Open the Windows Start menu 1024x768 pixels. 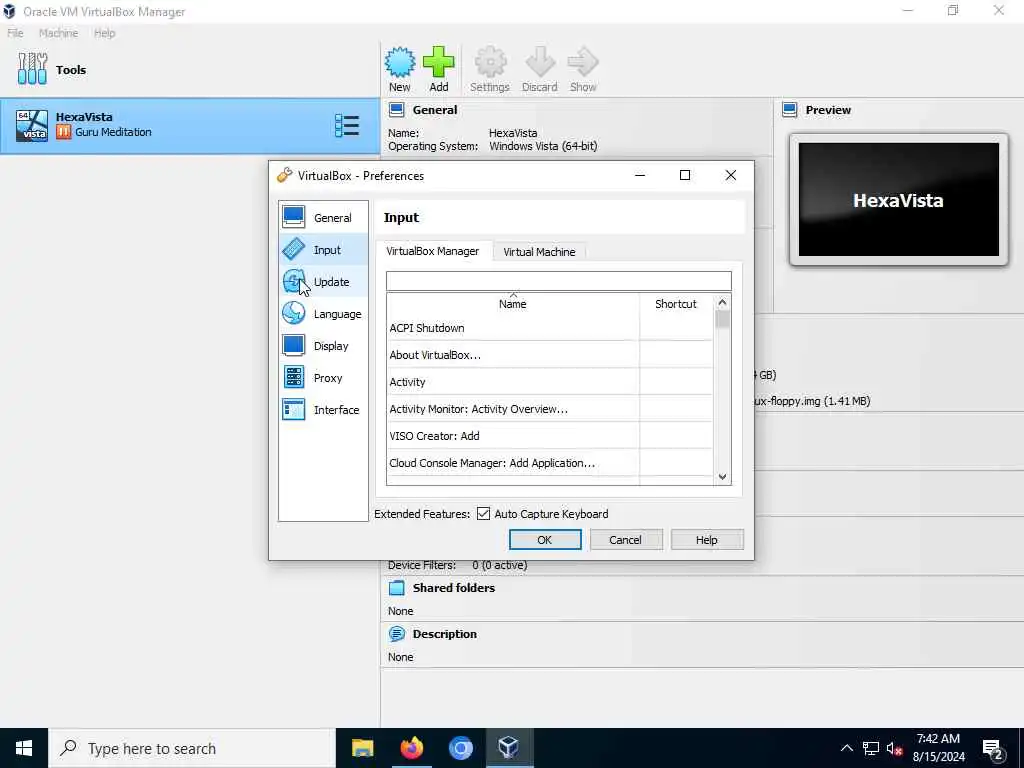pyautogui.click(x=24, y=748)
